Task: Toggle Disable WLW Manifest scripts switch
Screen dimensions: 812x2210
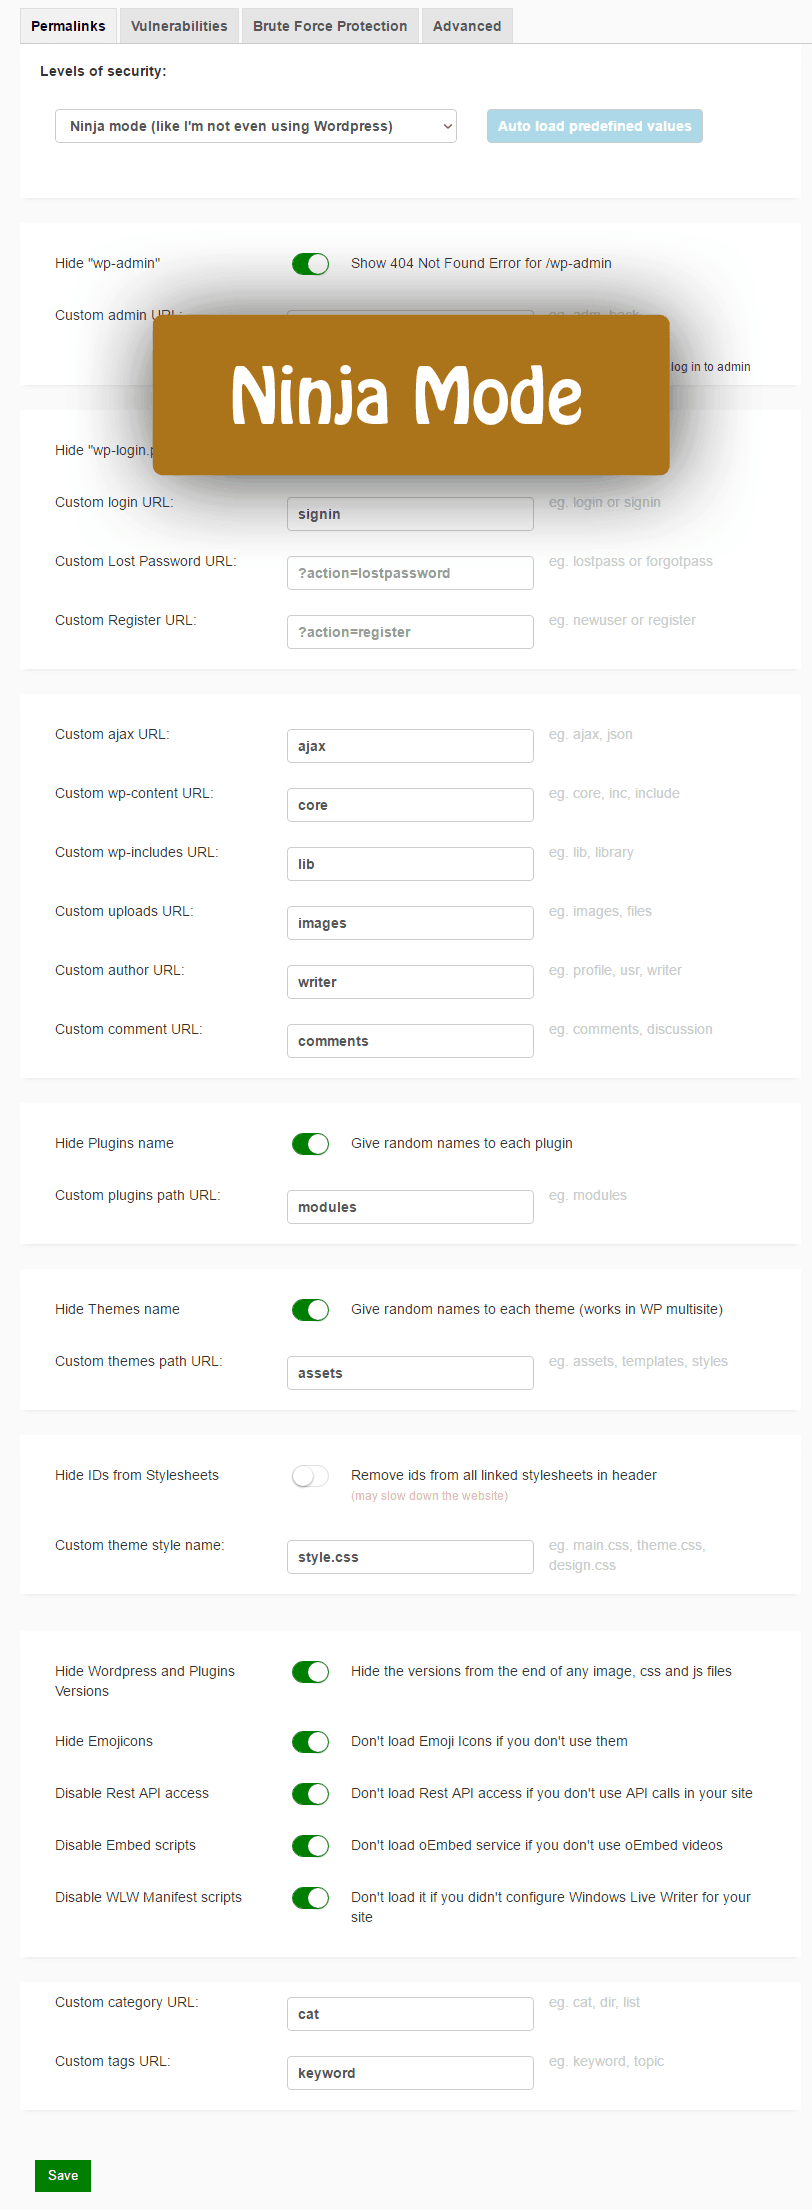Action: point(310,1898)
